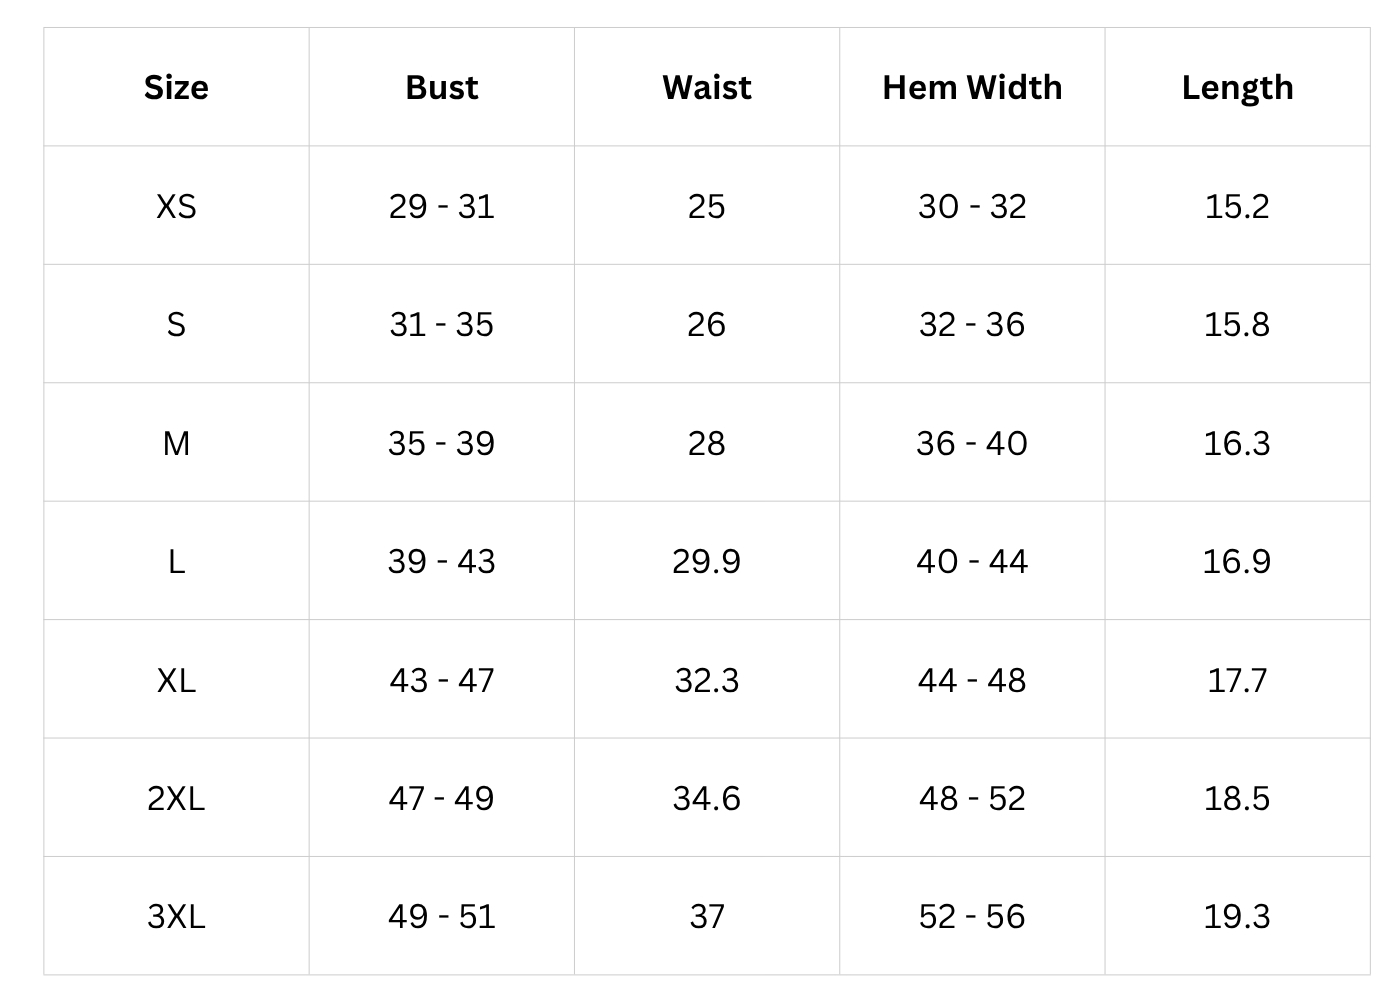Click the length value 15.2
The height and width of the screenshot is (1000, 1400).
[1237, 207]
